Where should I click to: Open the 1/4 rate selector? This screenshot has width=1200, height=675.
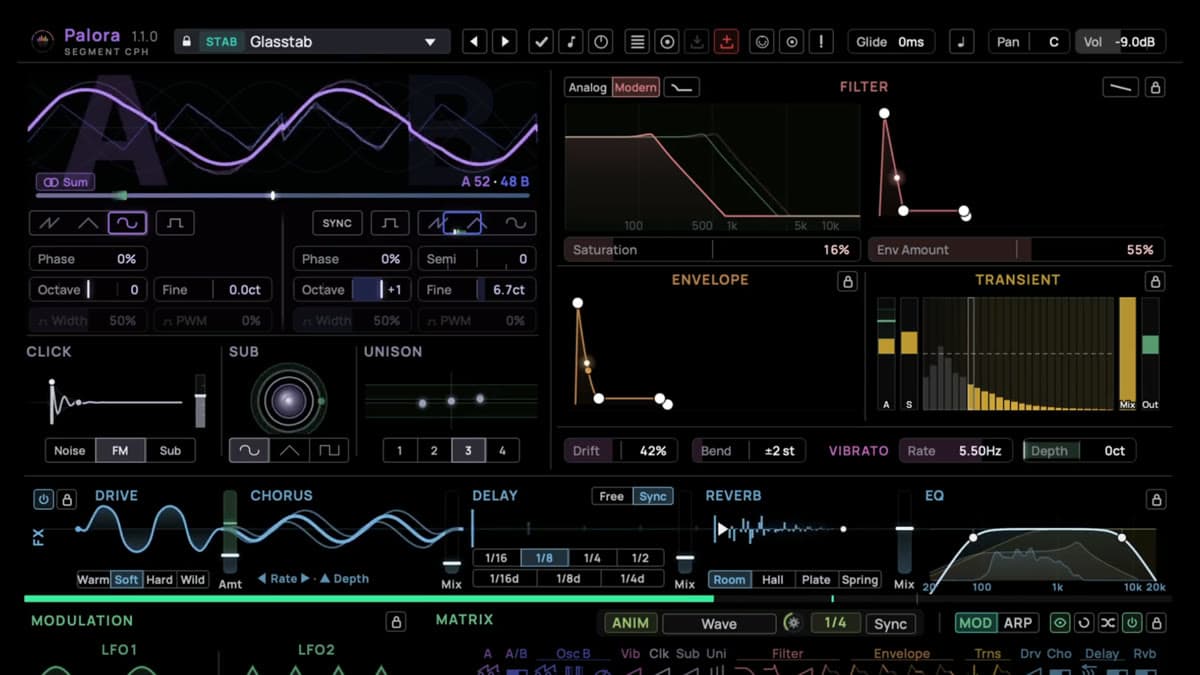coord(836,623)
